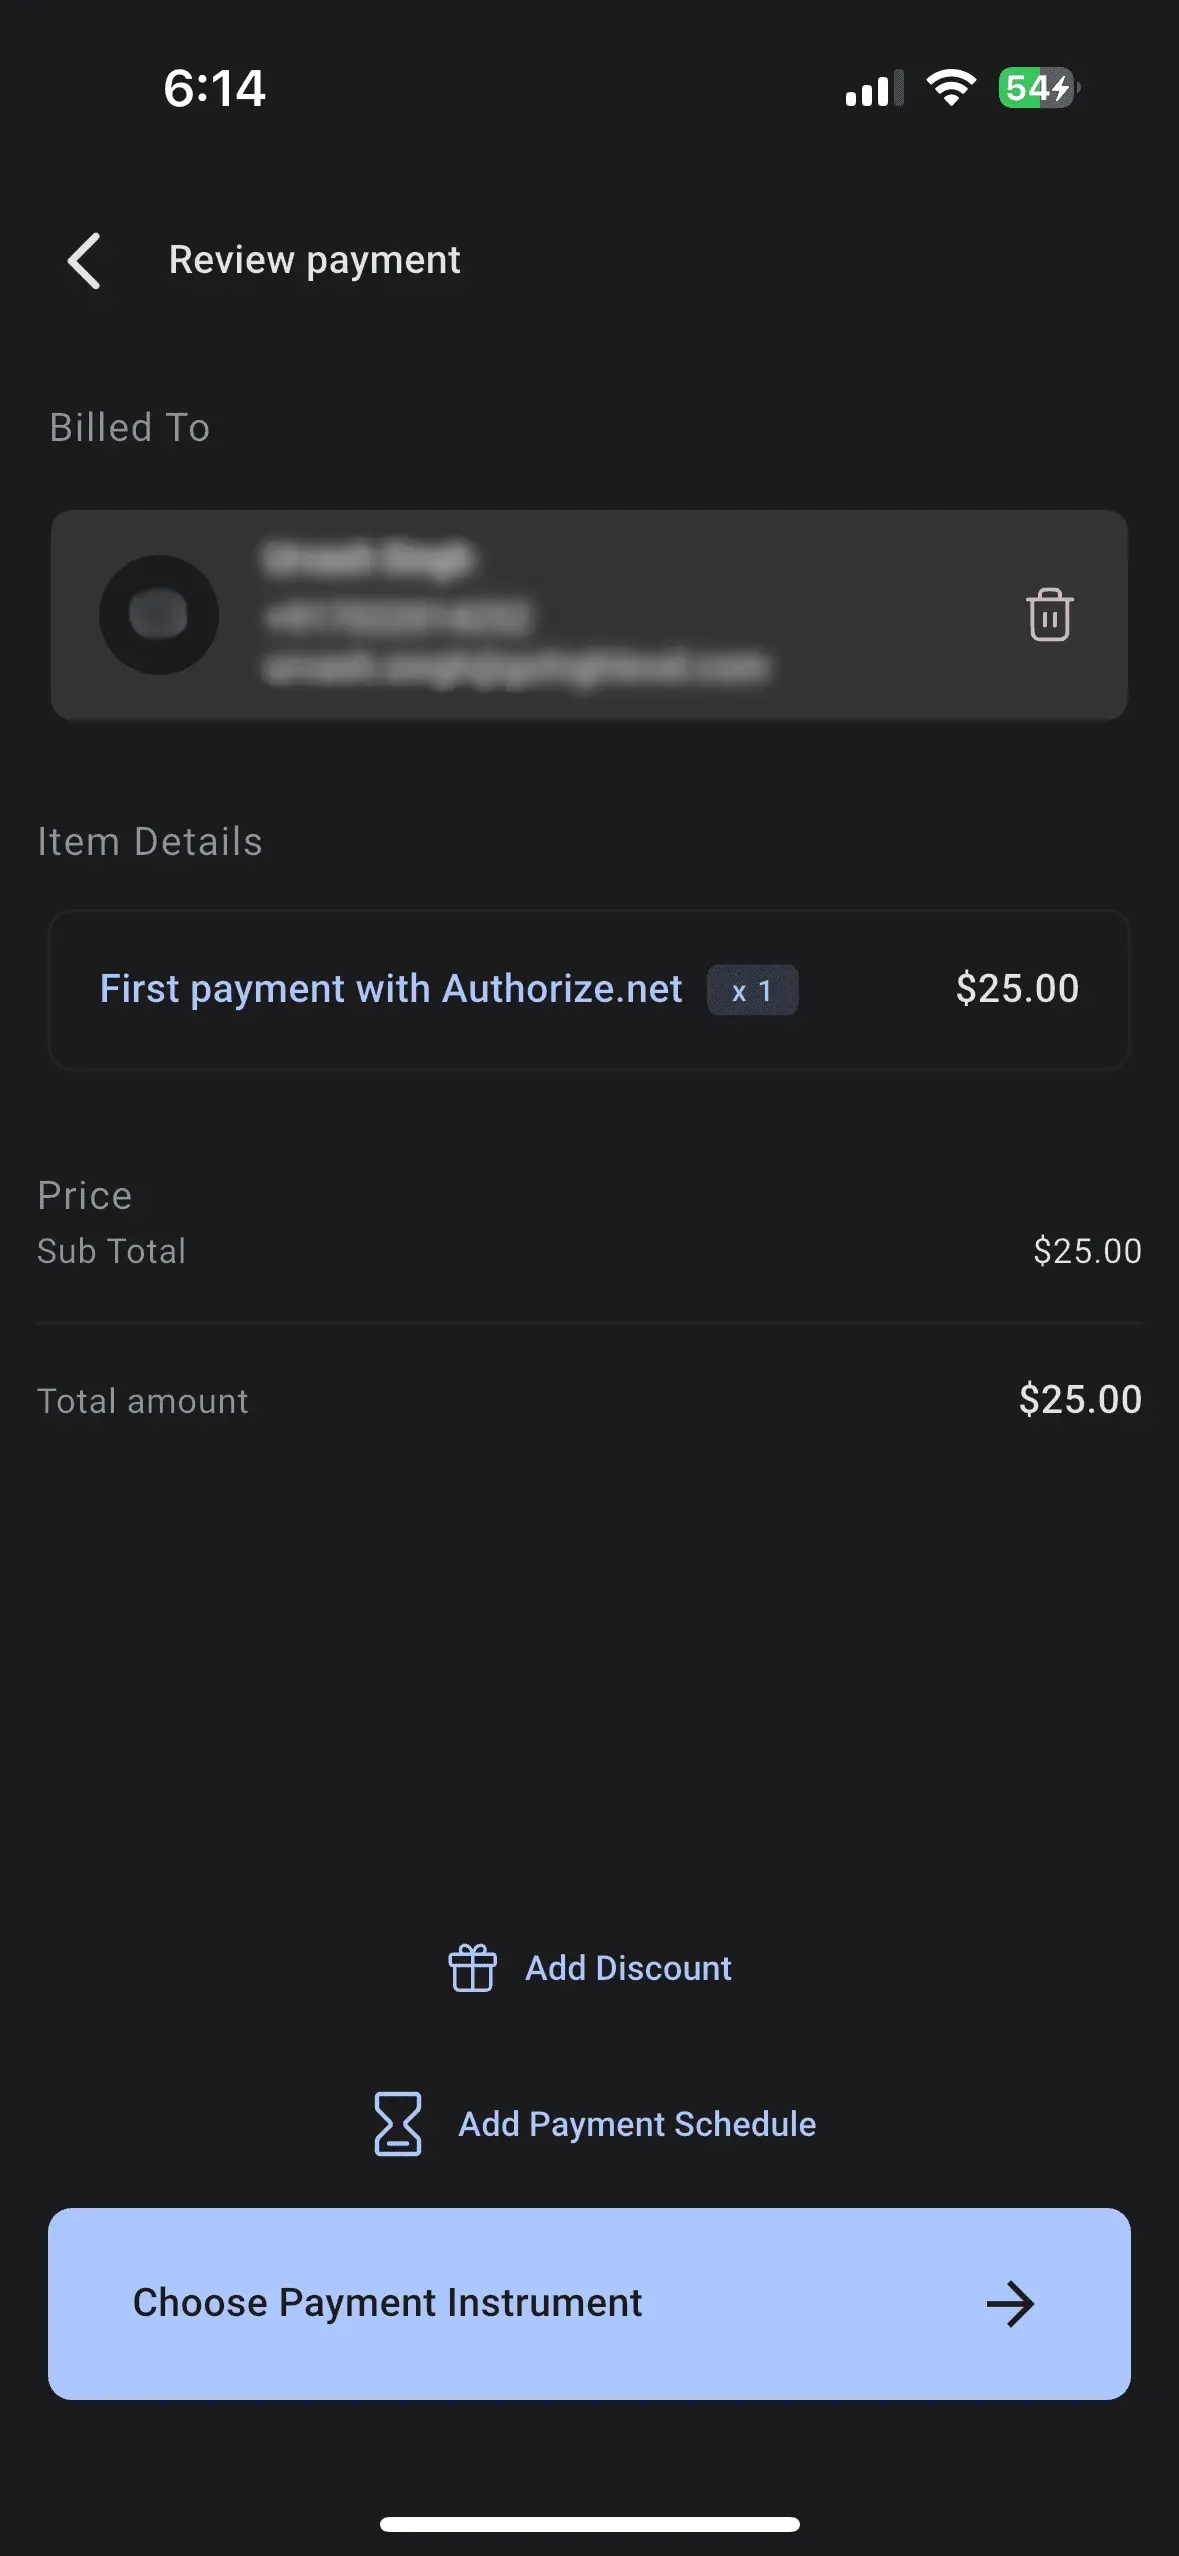
Task: Tap the cellular signal bars
Action: [x=874, y=89]
